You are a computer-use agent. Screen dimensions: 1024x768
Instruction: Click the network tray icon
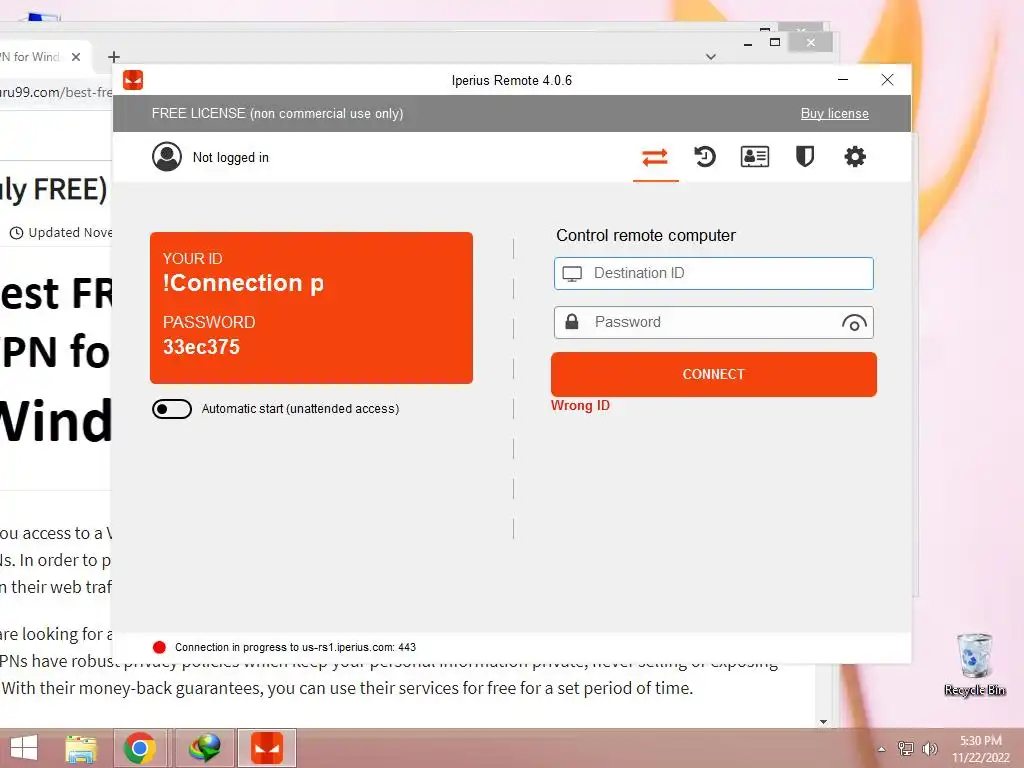[906, 749]
